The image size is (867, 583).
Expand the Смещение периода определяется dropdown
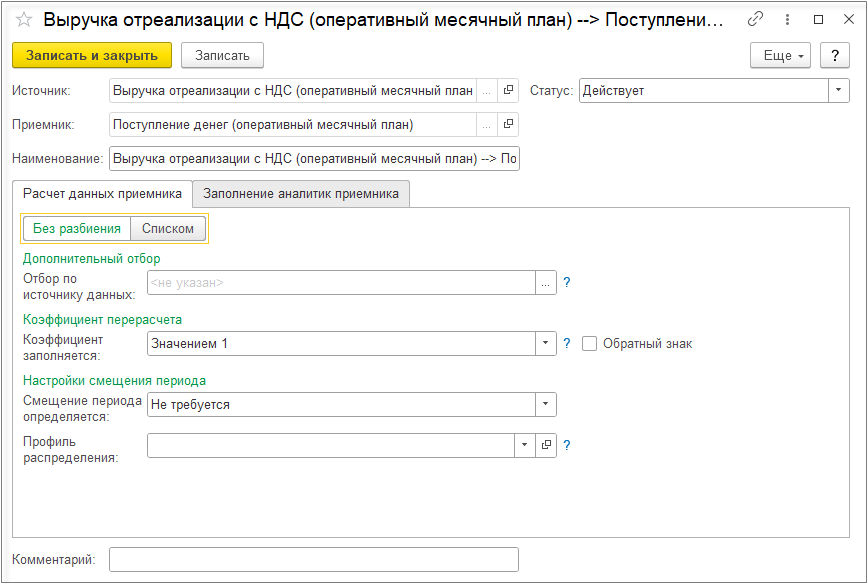546,405
